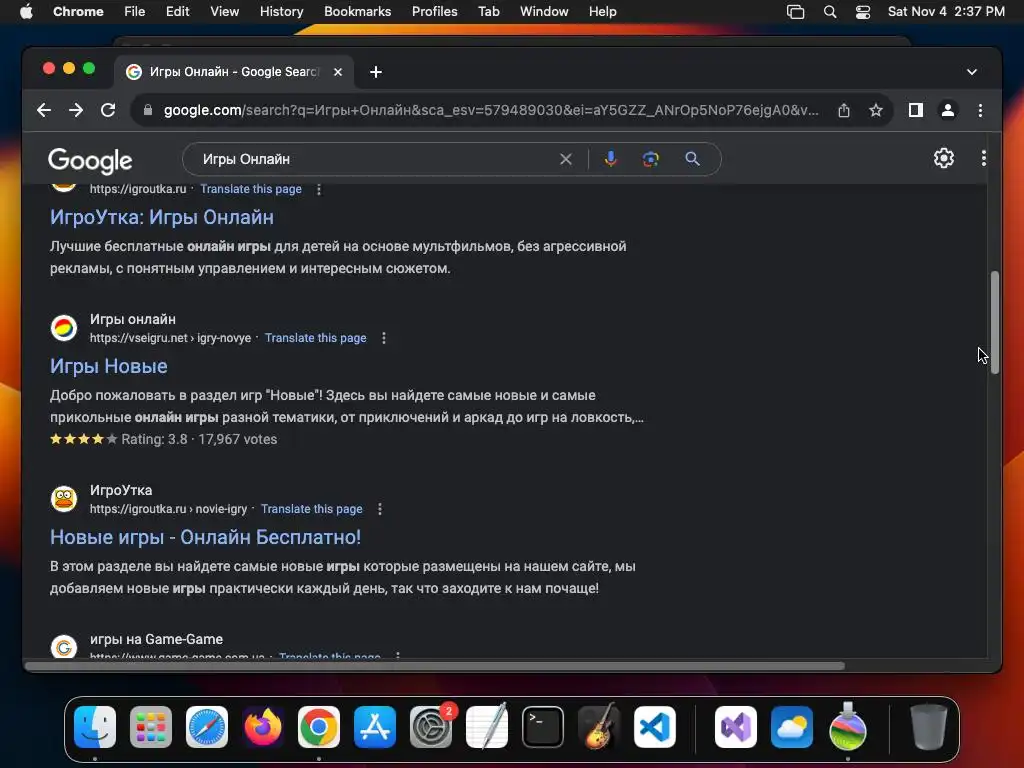Clear the Google search box text
Image resolution: width=1024 pixels, height=768 pixels.
(566, 159)
